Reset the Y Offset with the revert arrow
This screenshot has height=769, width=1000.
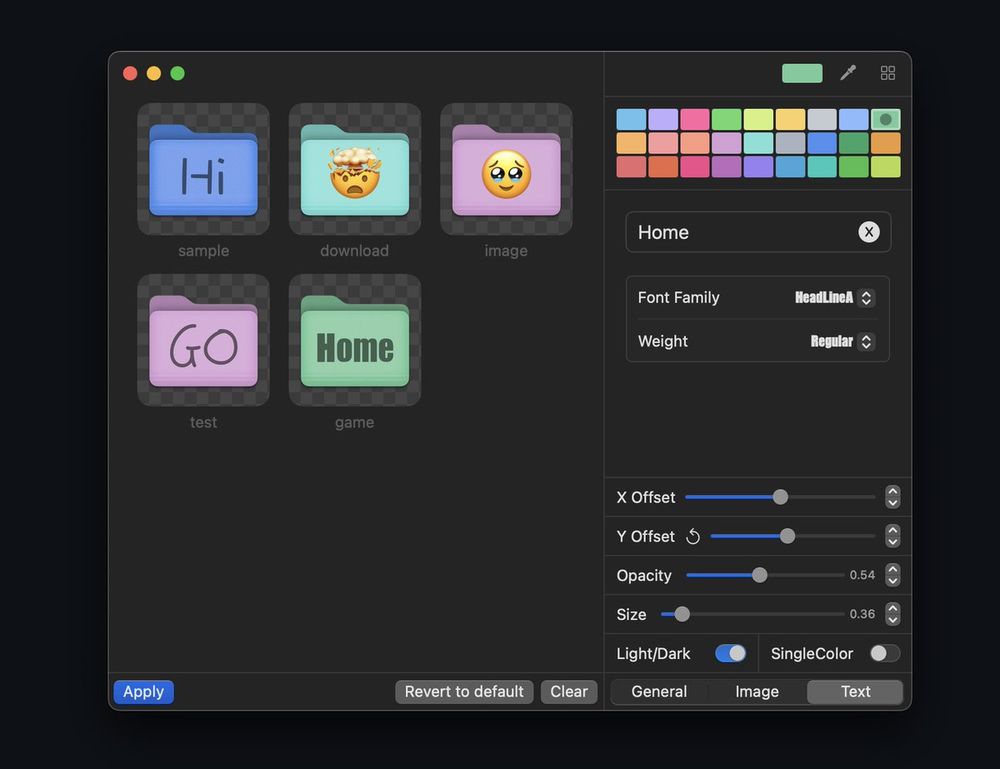pos(693,537)
